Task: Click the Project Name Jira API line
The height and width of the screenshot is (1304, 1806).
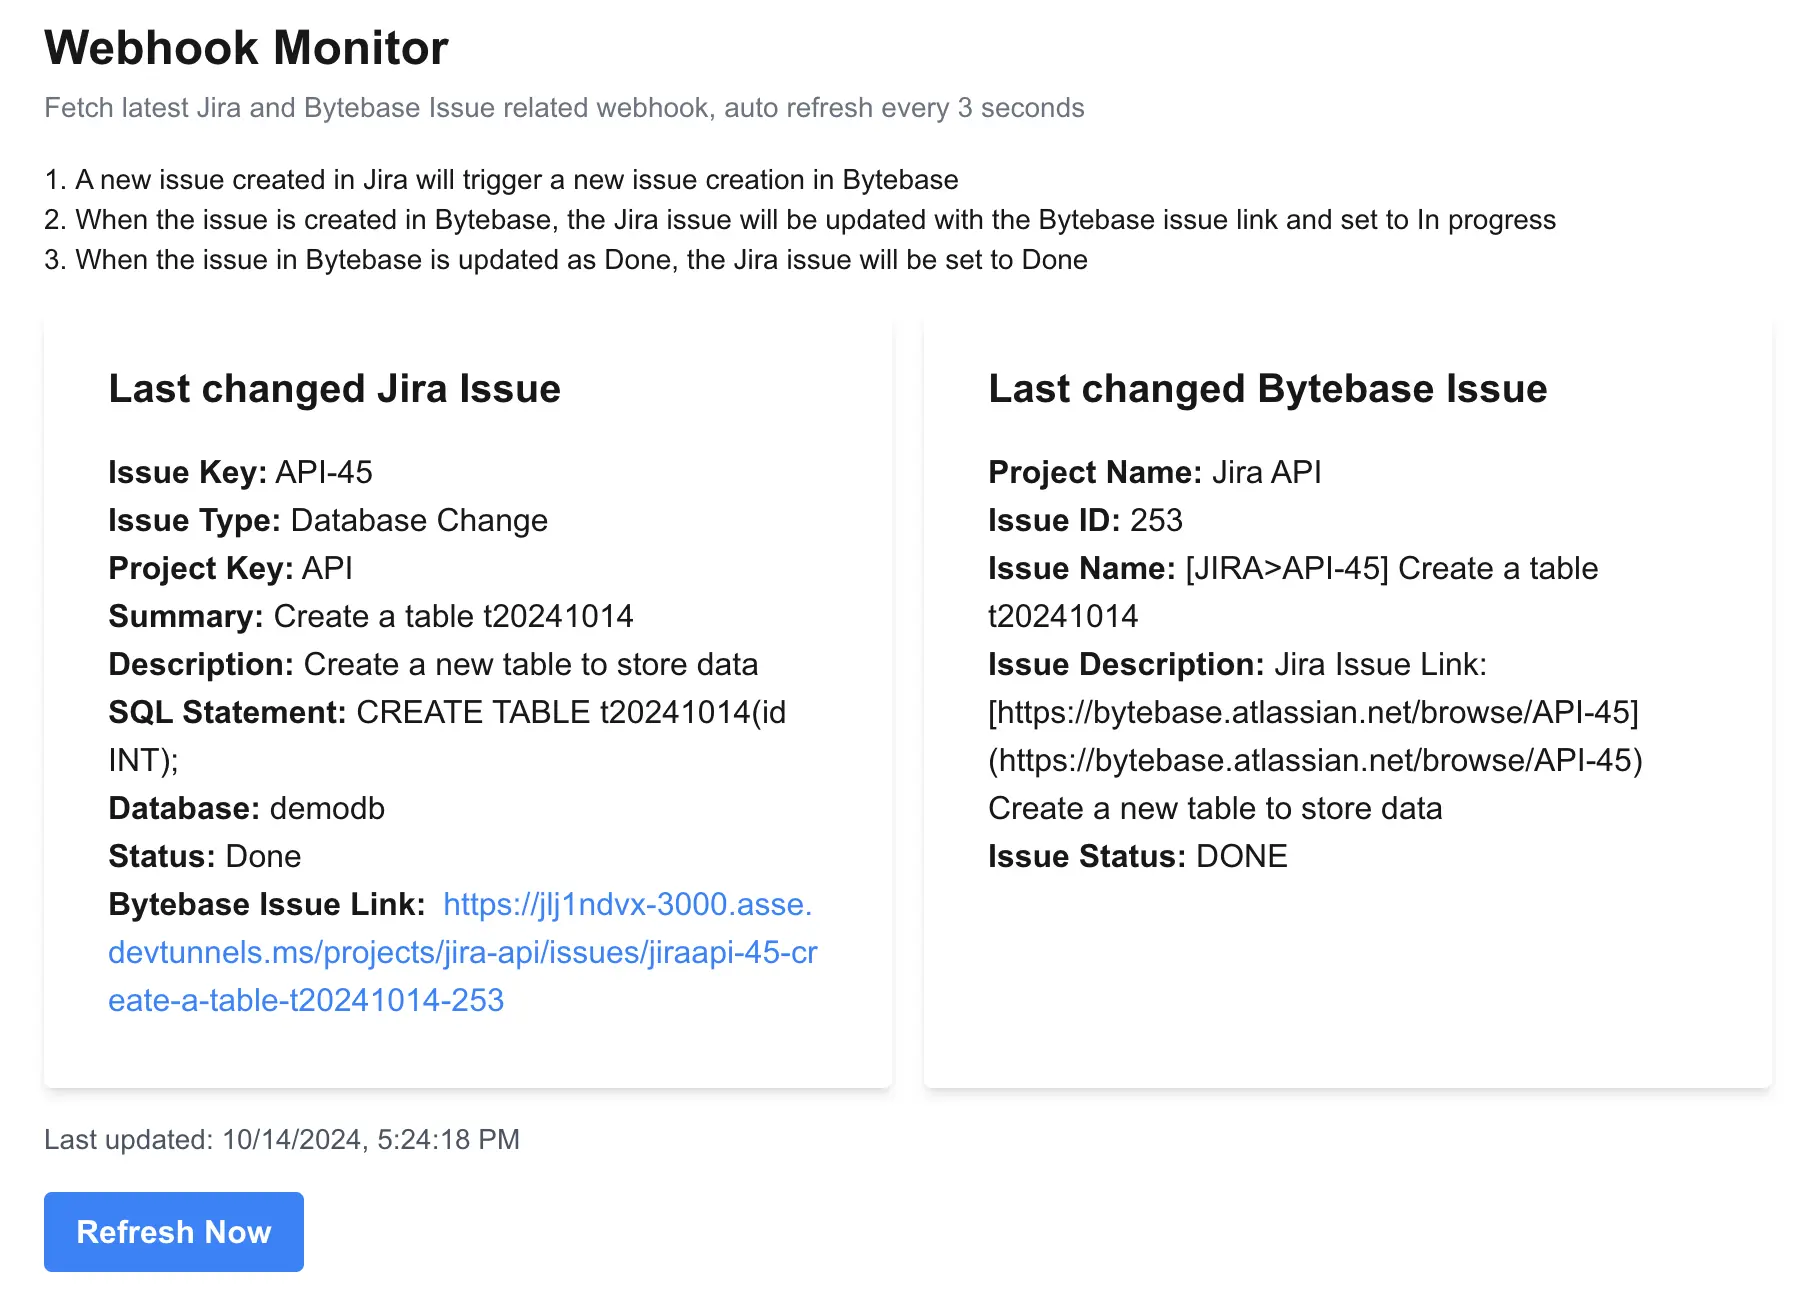Action: click(x=1154, y=472)
